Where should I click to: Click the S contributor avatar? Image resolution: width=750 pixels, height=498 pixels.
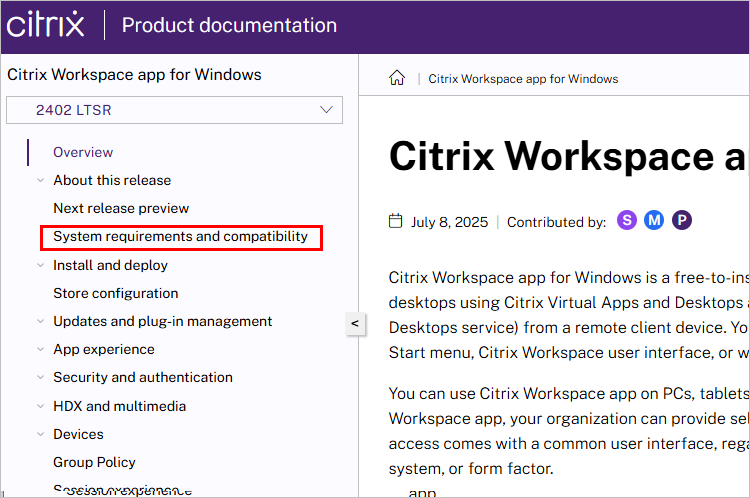point(627,221)
